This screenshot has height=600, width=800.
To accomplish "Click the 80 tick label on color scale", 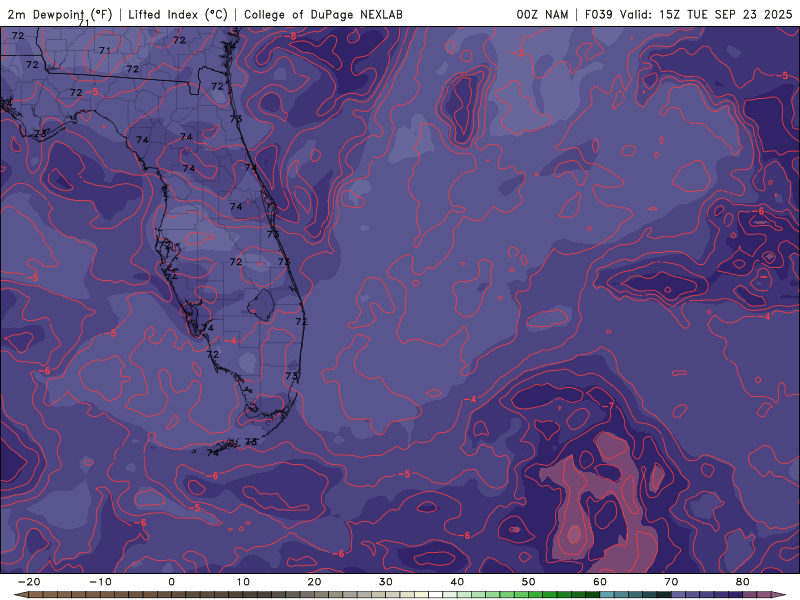I will pyautogui.click(x=743, y=582).
